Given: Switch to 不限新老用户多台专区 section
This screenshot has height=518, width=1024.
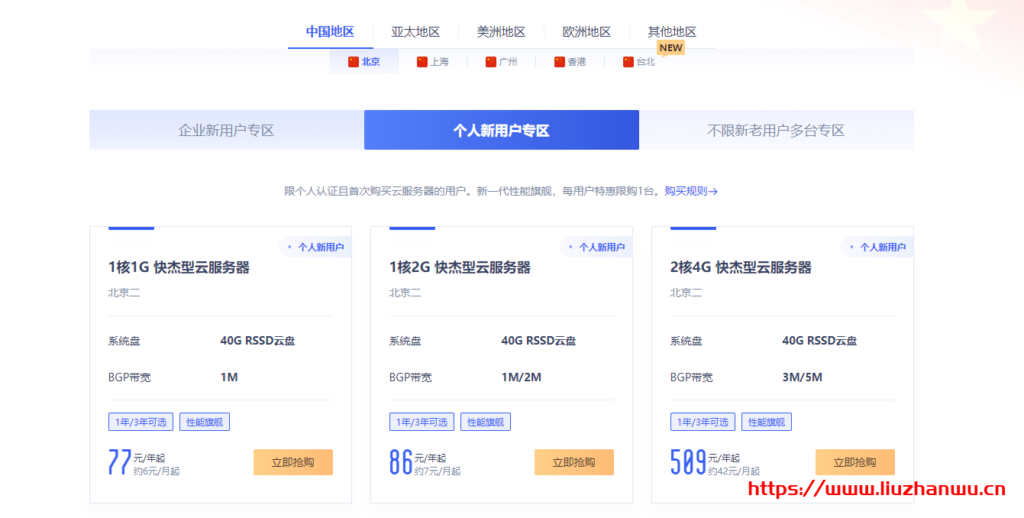Looking at the screenshot, I should tap(776, 130).
